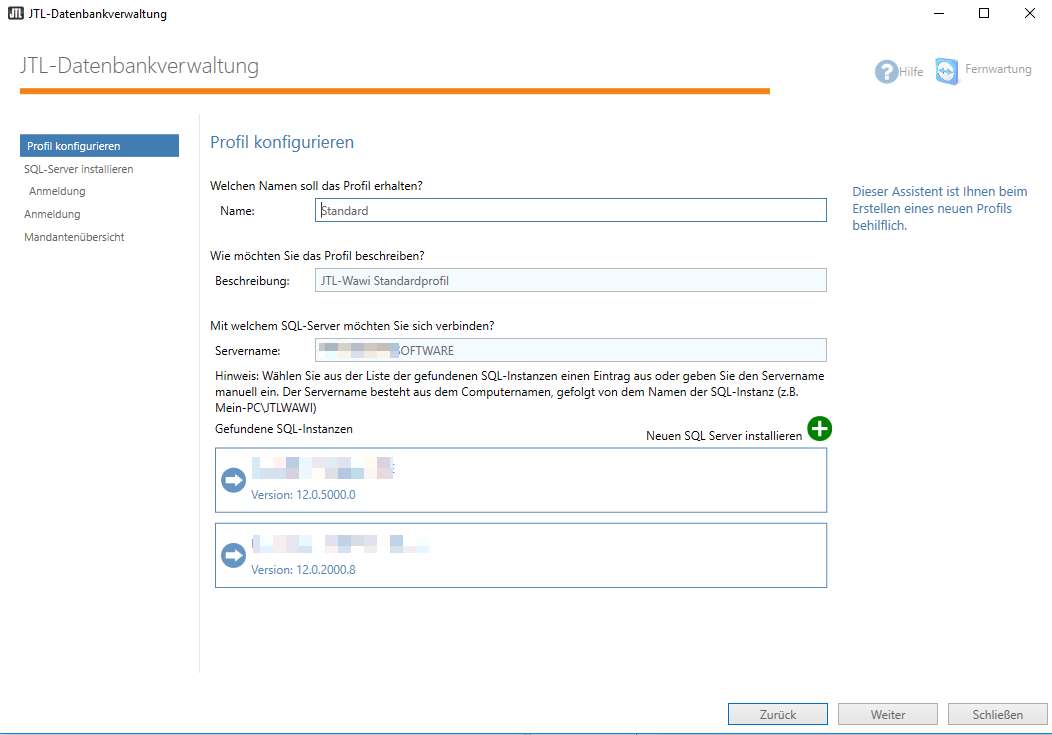Click 'Welchen Namen soll das Profil erhalten?' text

[316, 186]
